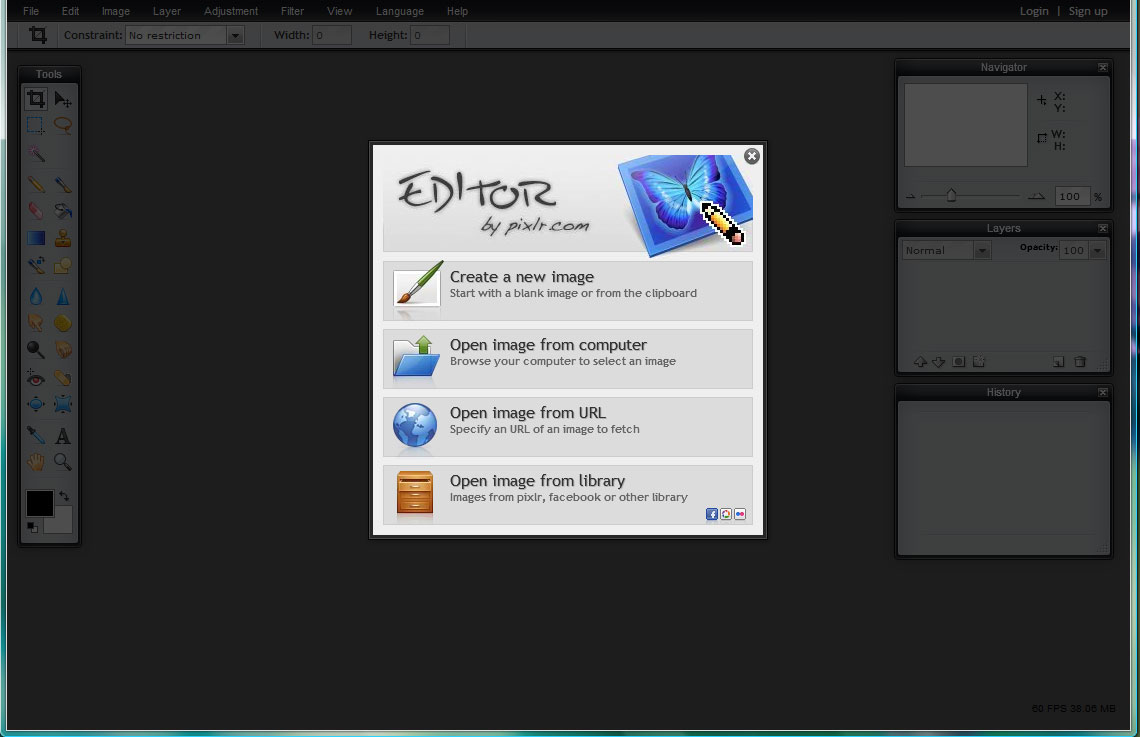Screen dimensions: 1140x737
Task: Click the Sign up link
Action: point(1088,11)
